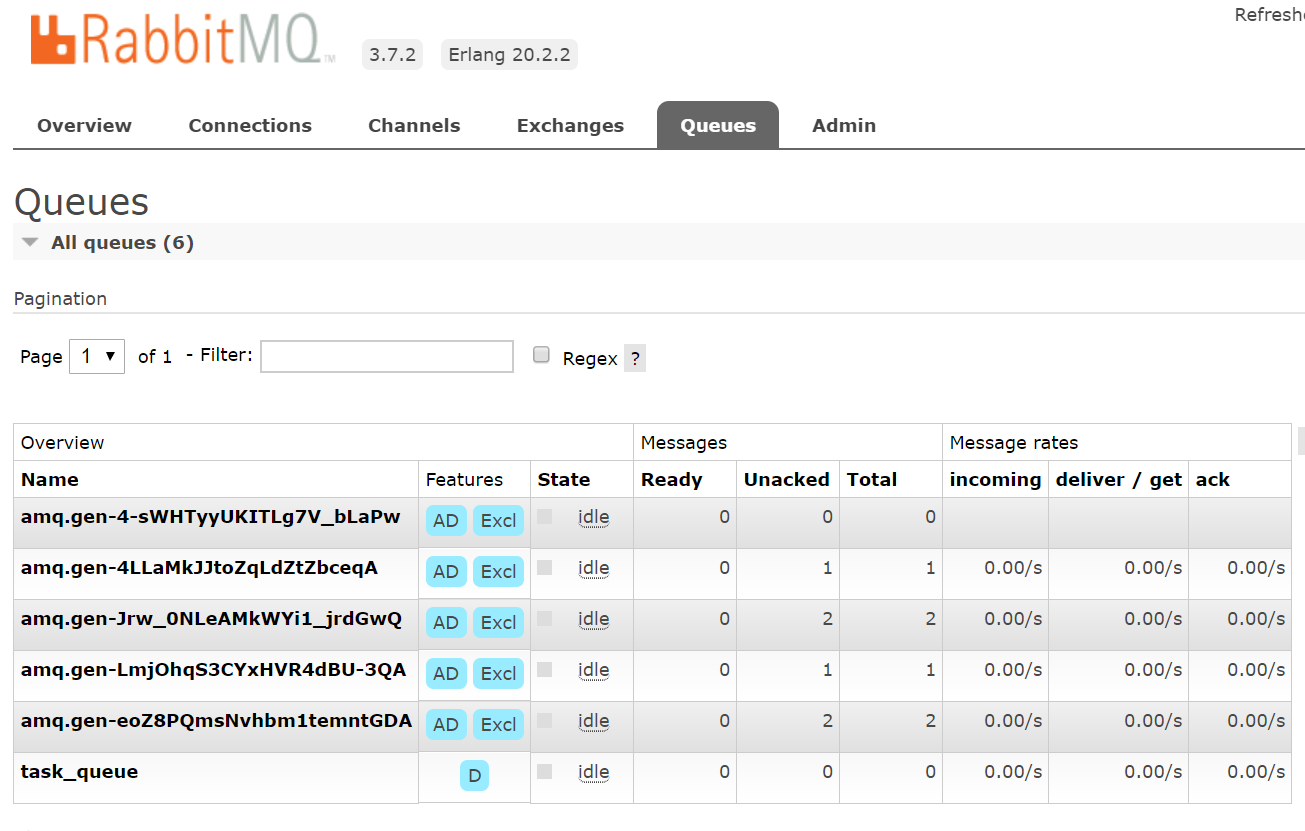1305x831 pixels.
Task: Select the Queues tab
Action: tap(718, 125)
